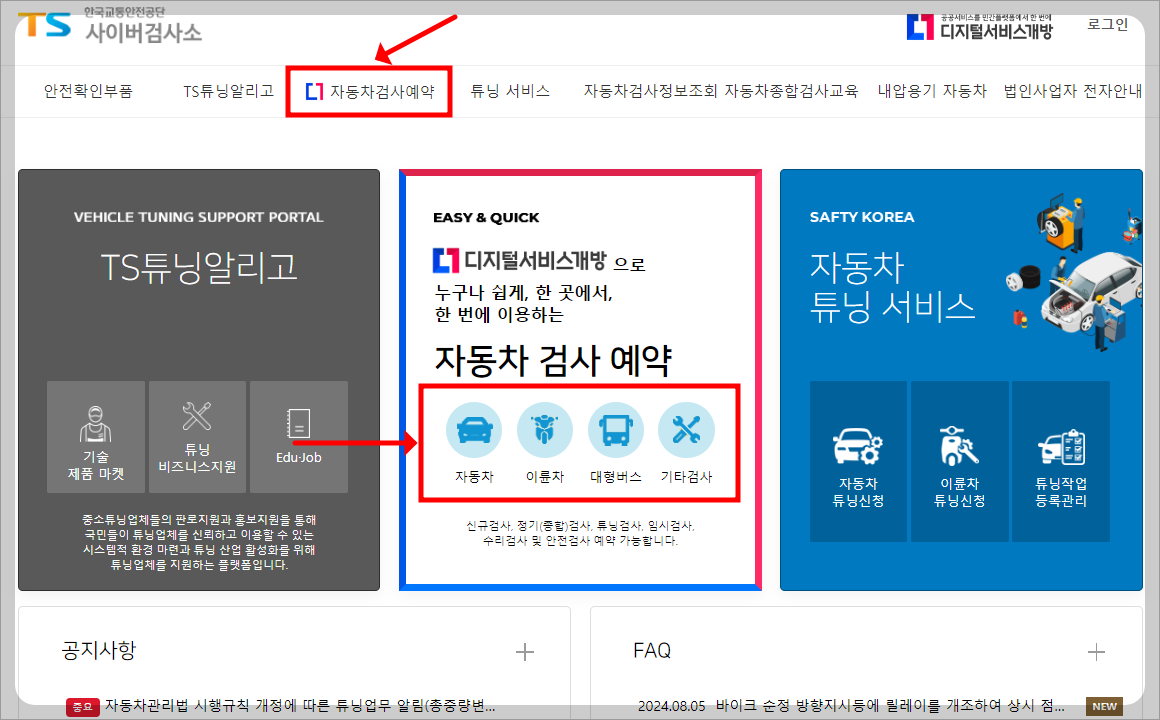1160x720 pixels.
Task: Open 튜닝작업 등록관리 clipboard icon
Action: pos(1061,445)
